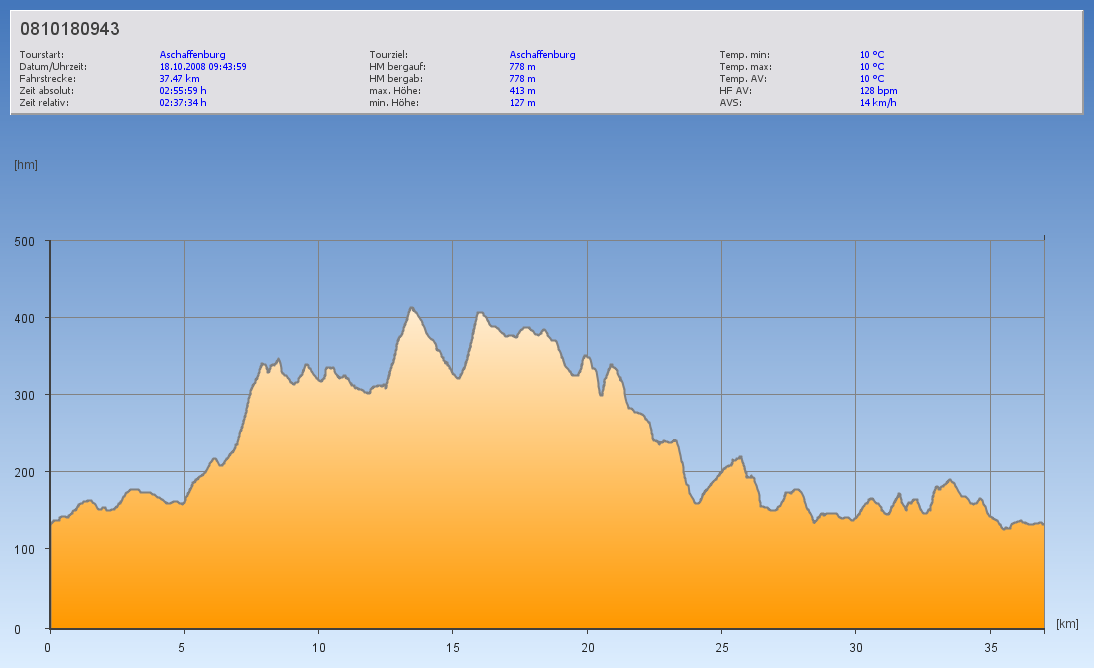
Task: Click the Temp. min label
Action: (x=744, y=55)
